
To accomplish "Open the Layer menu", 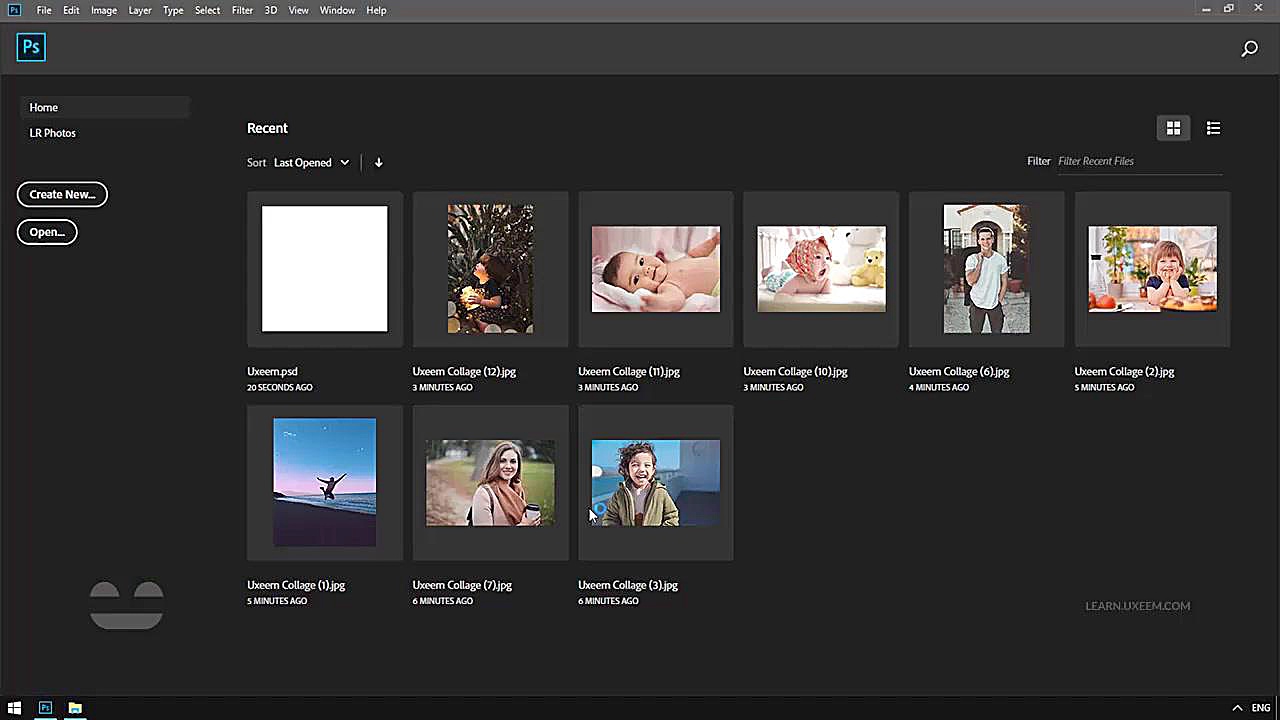I will [140, 10].
